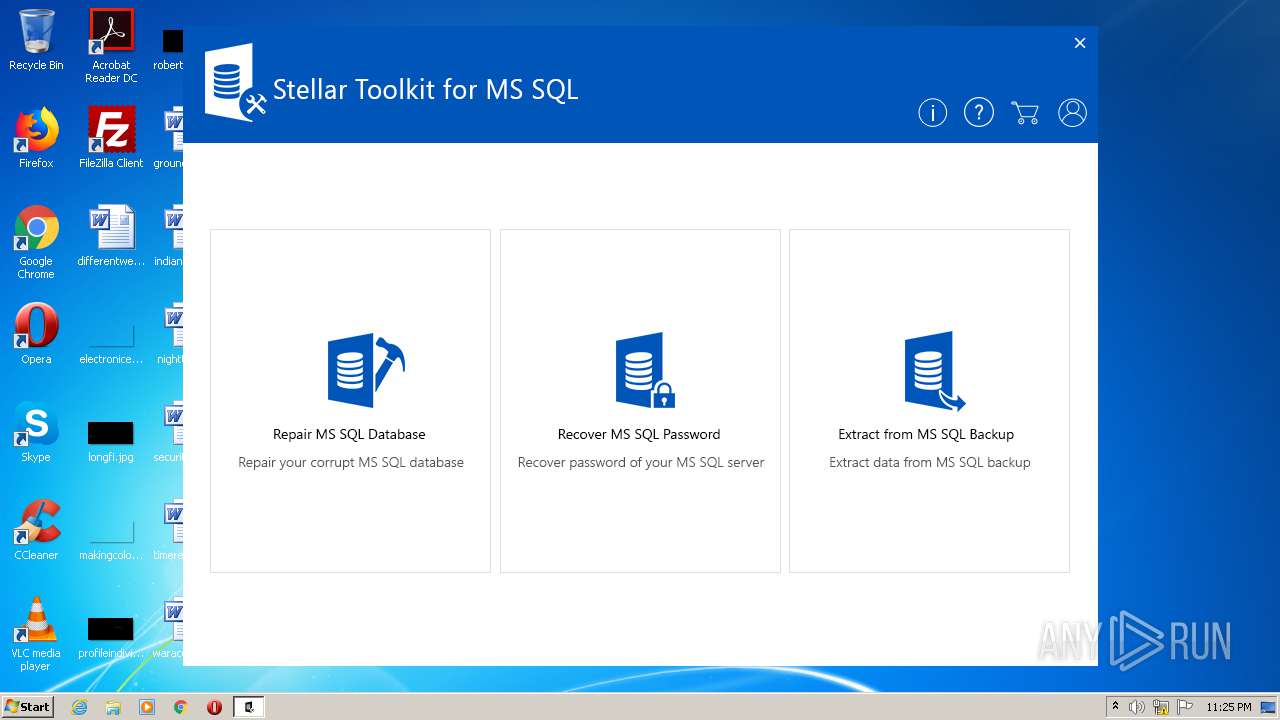Open Opera desktop shortcut
This screenshot has width=1280, height=720.
[x=36, y=334]
